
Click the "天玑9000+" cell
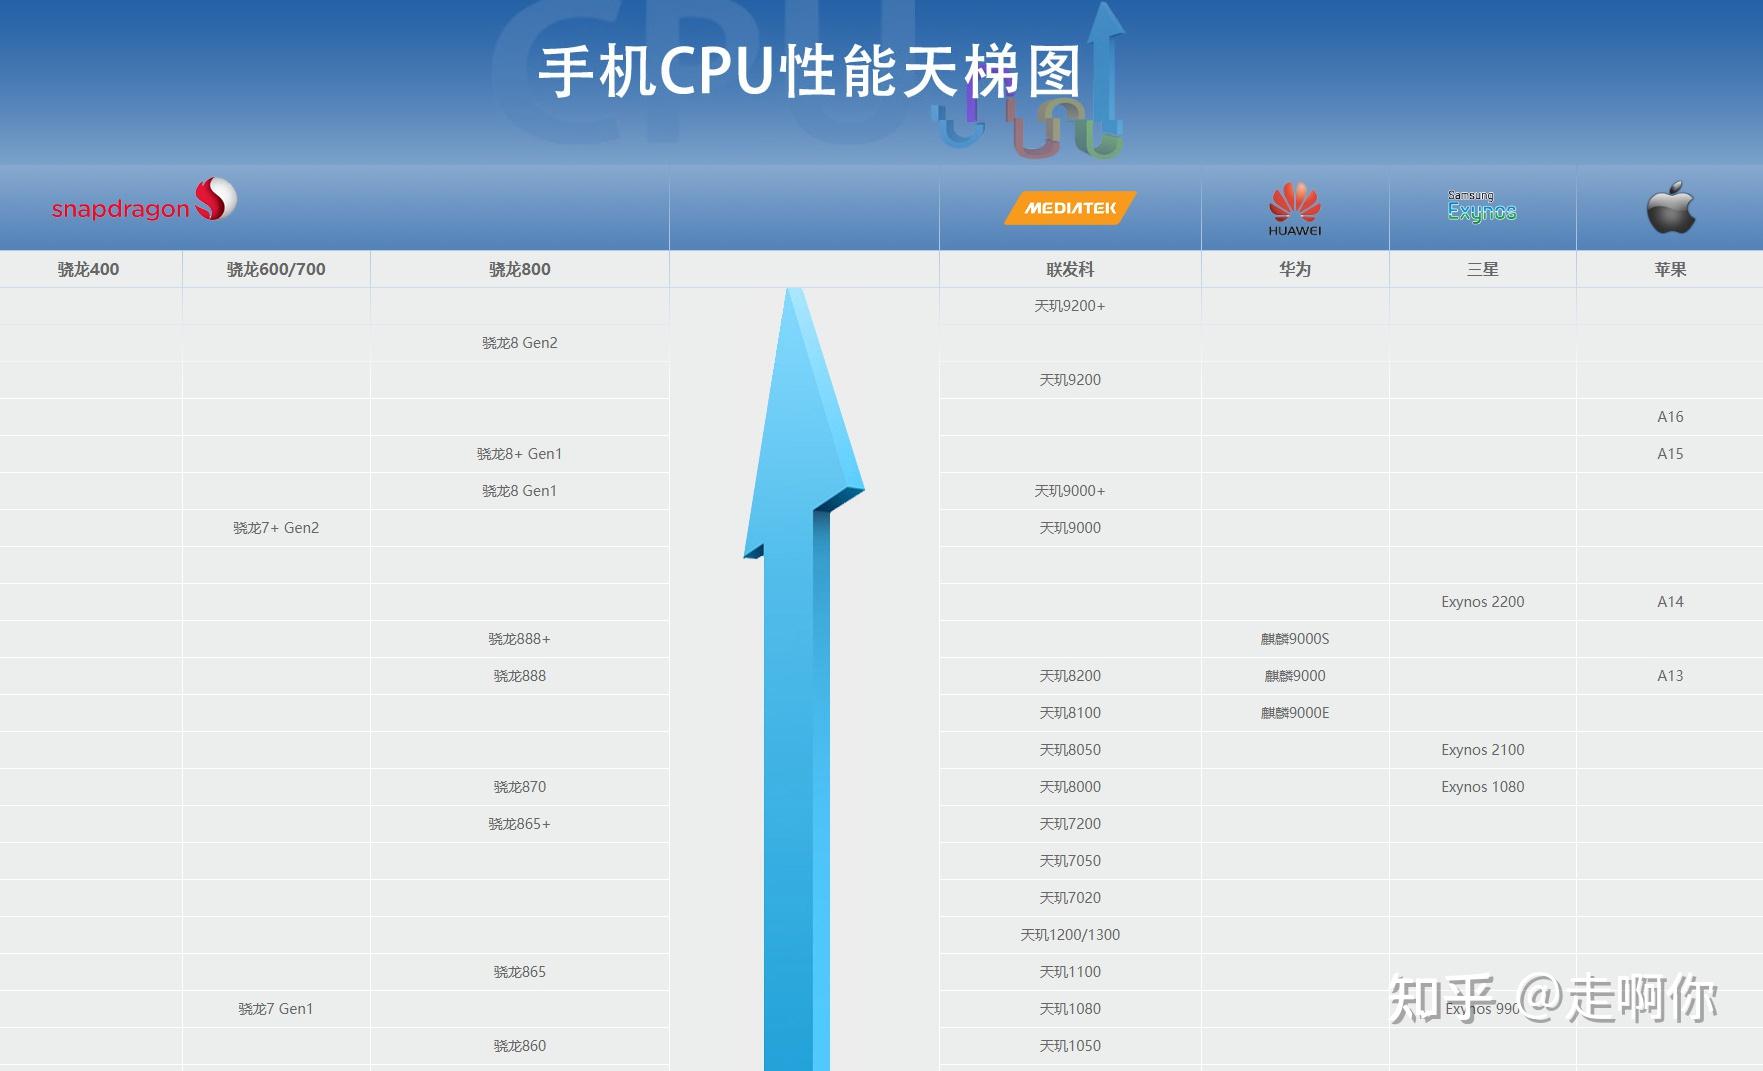(1070, 491)
